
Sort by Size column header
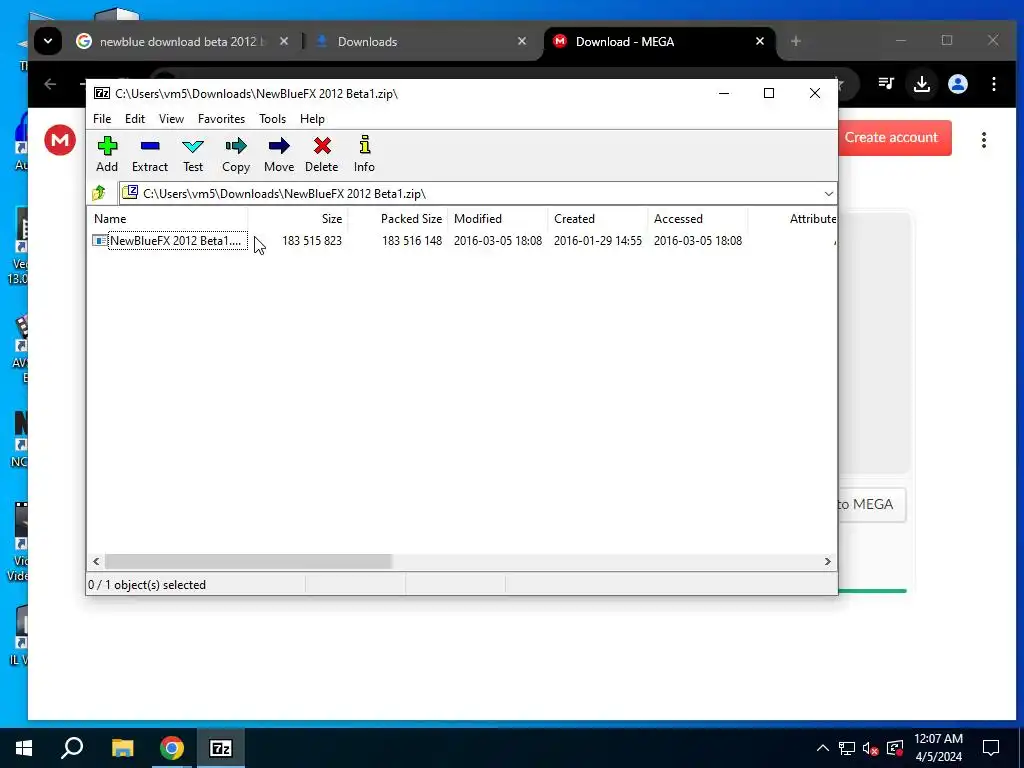[x=298, y=219]
